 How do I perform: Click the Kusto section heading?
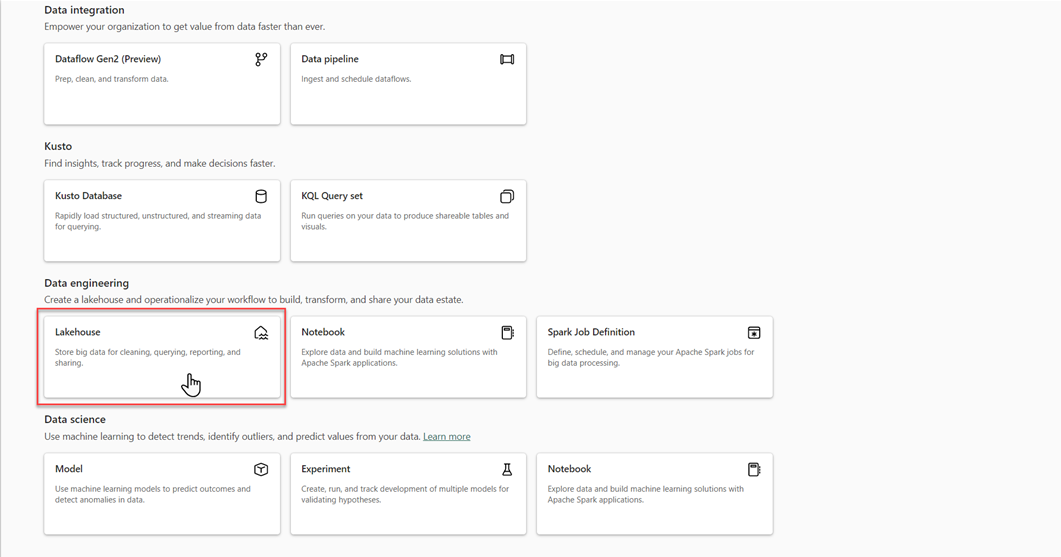[x=58, y=146]
